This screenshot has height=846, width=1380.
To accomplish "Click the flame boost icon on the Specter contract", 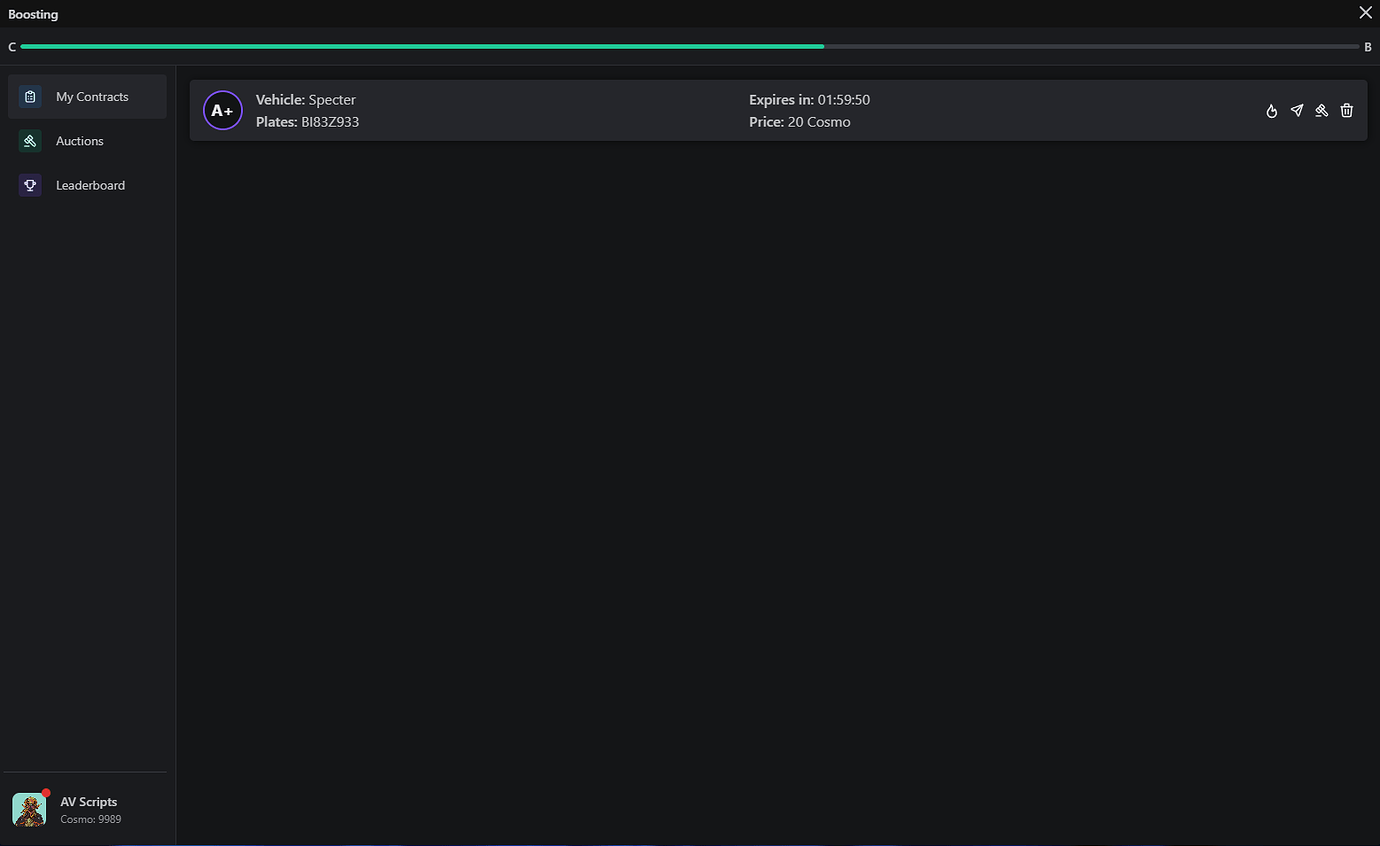I will tap(1271, 110).
